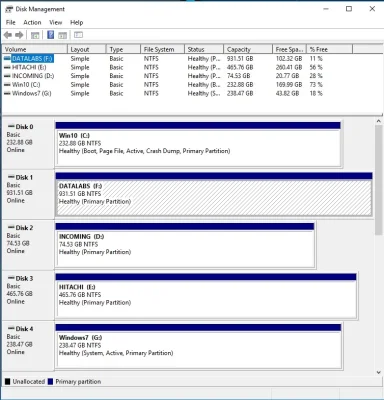Screen dimensions: 384x400
Task: Click the Forward arrow toolbar icon
Action: 19,35
